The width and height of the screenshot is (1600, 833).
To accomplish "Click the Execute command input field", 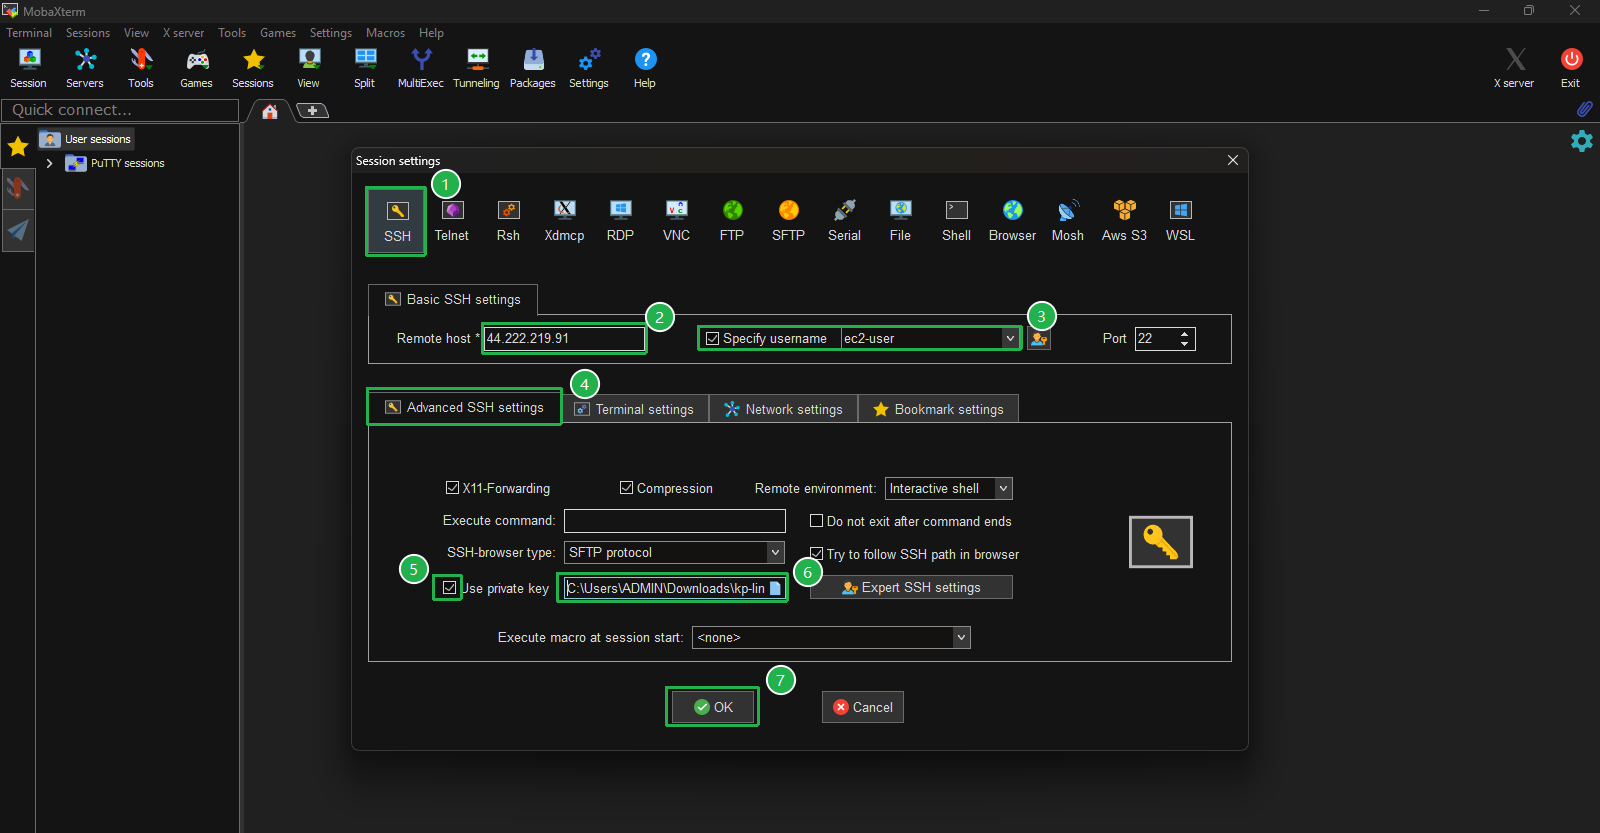I will (x=674, y=521).
